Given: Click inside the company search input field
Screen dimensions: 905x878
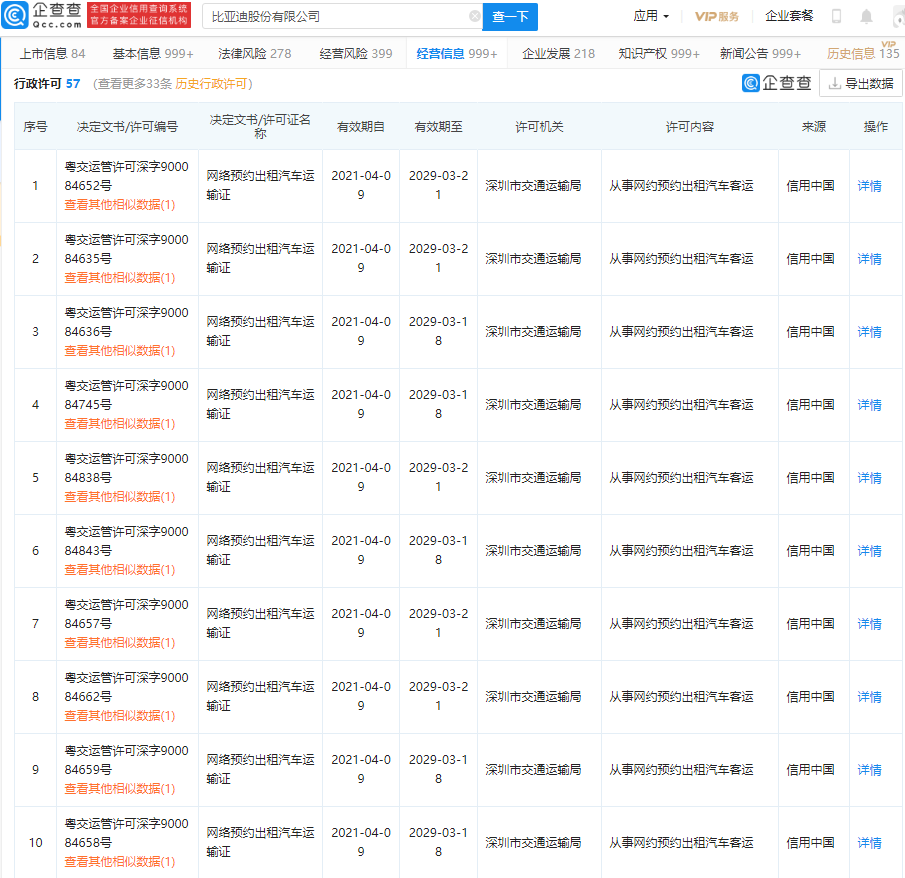Looking at the screenshot, I should tap(340, 17).
